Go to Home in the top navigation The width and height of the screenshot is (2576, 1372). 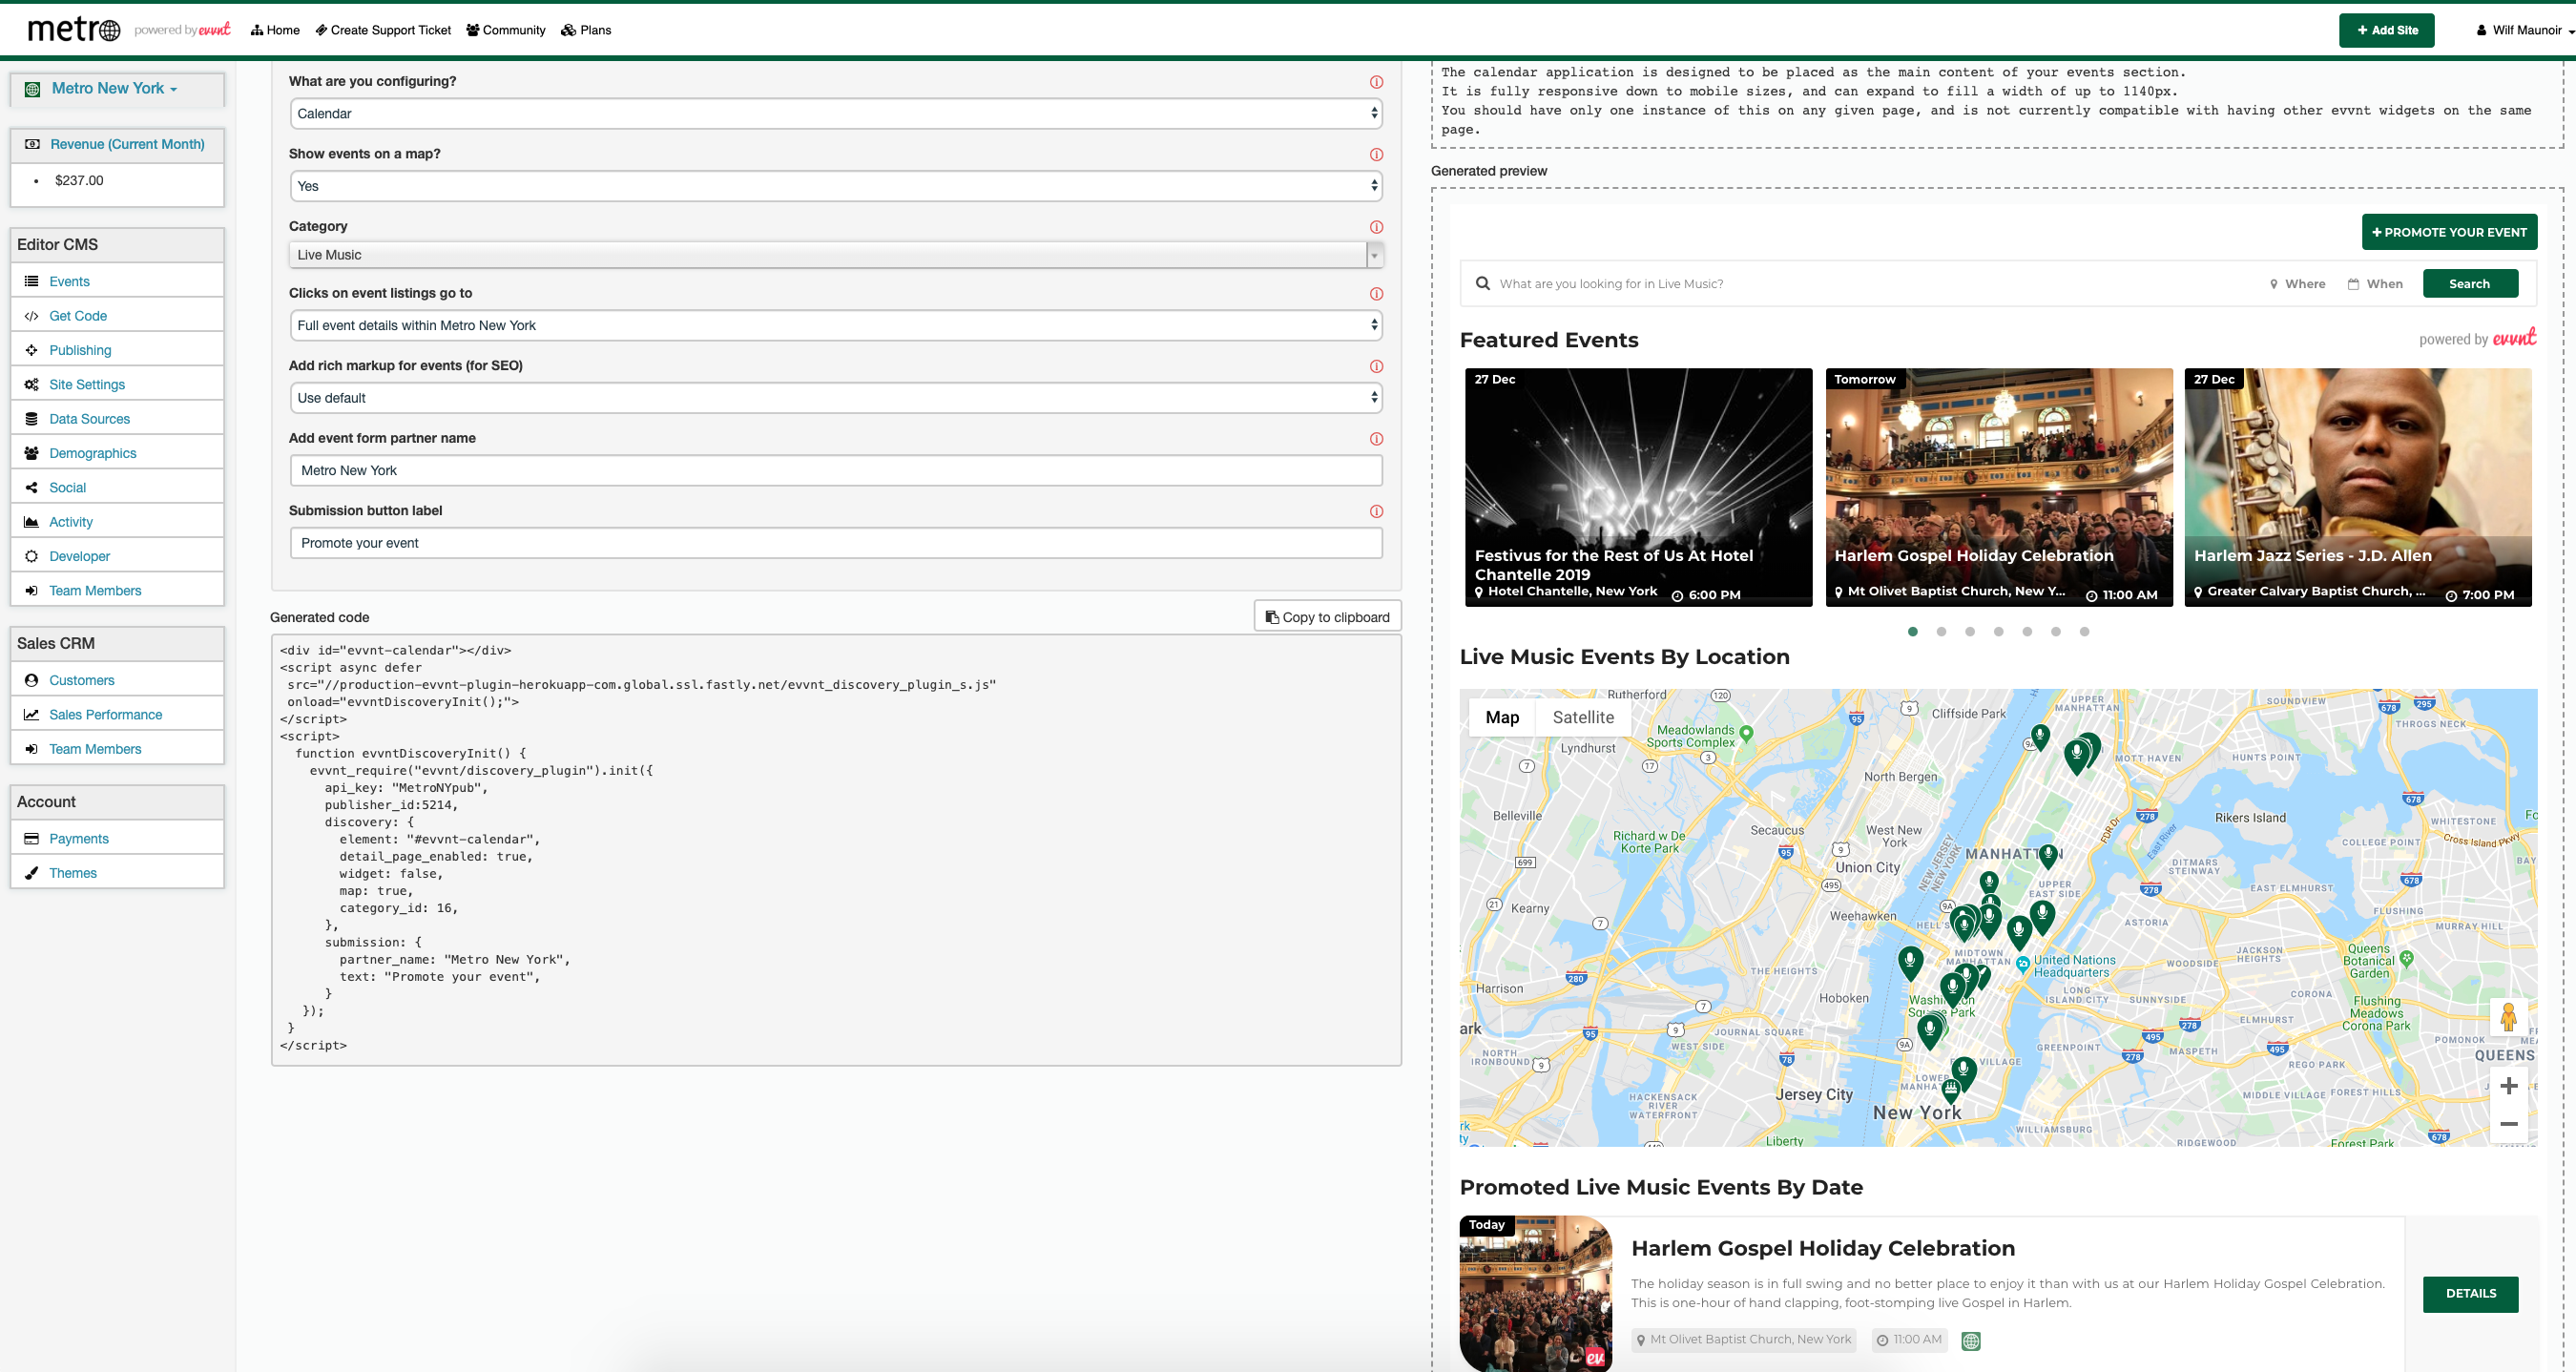point(275,30)
